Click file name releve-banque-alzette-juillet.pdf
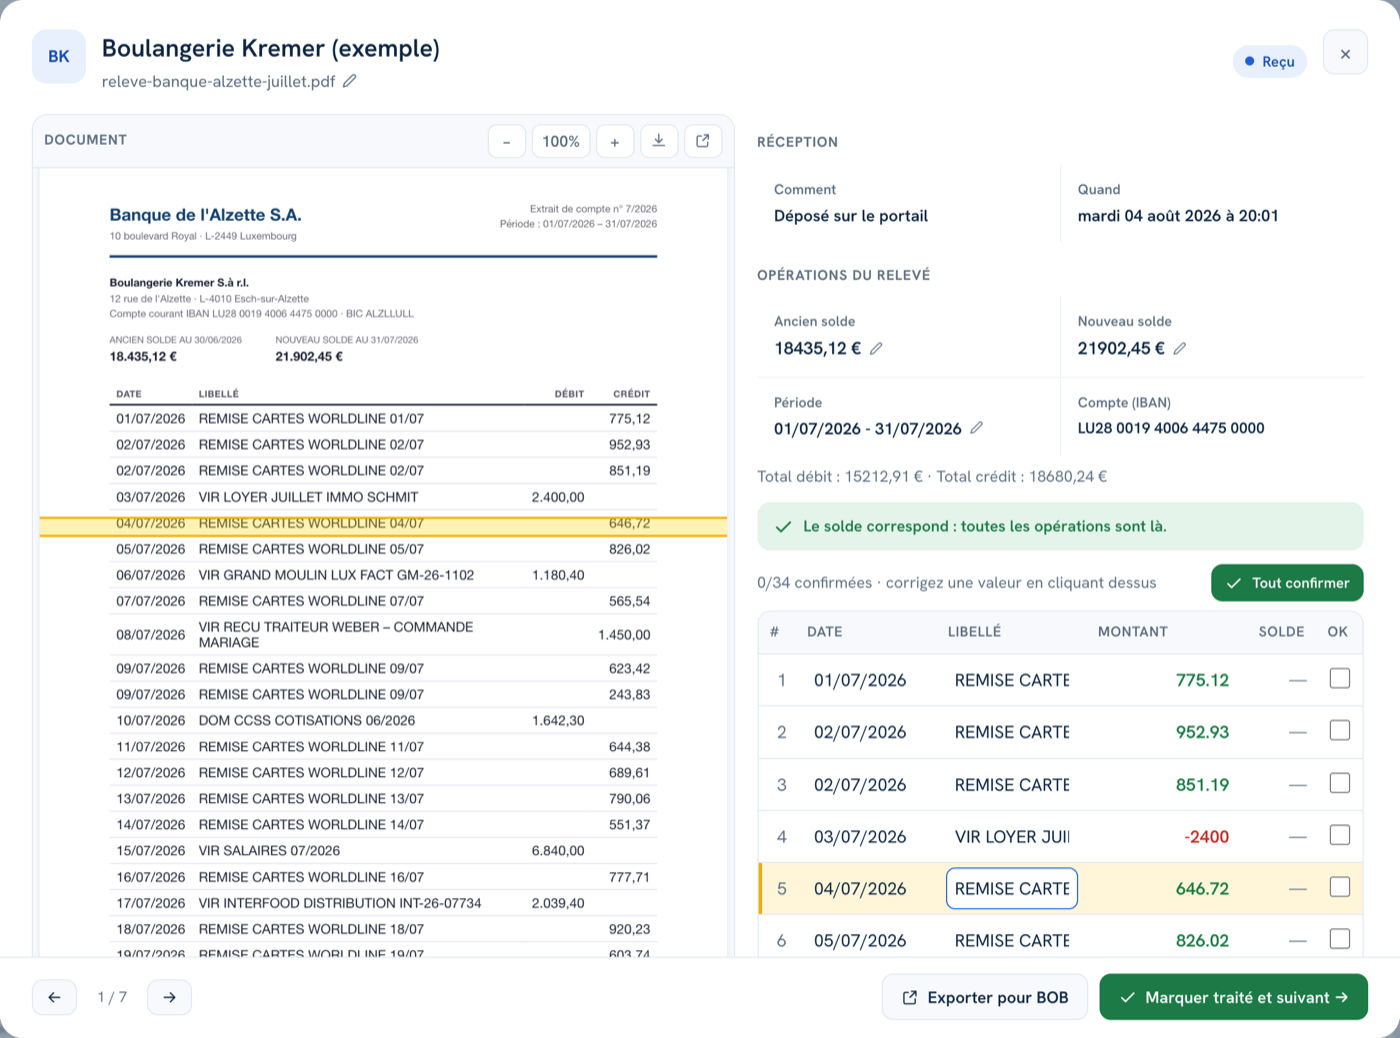 [218, 82]
